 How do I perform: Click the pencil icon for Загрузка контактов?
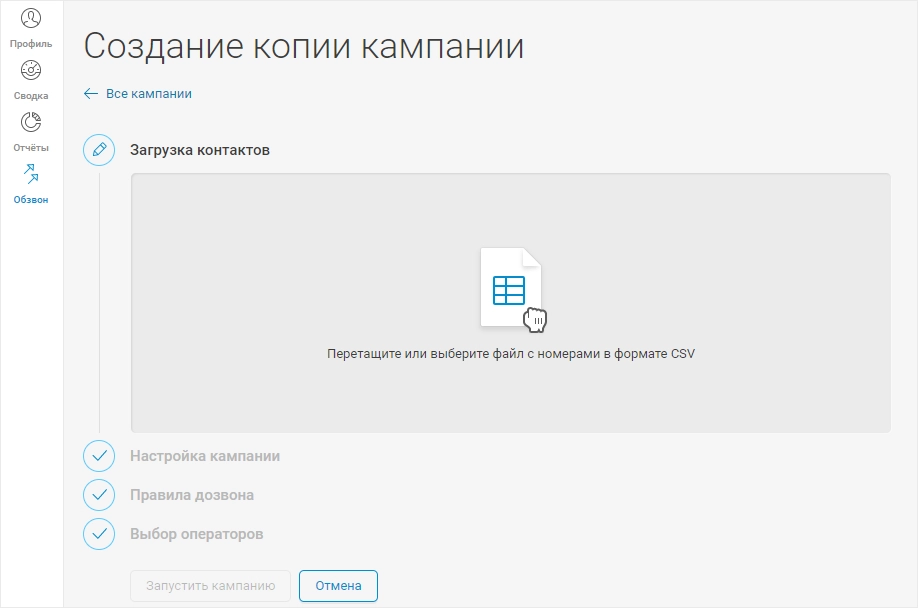coord(99,150)
